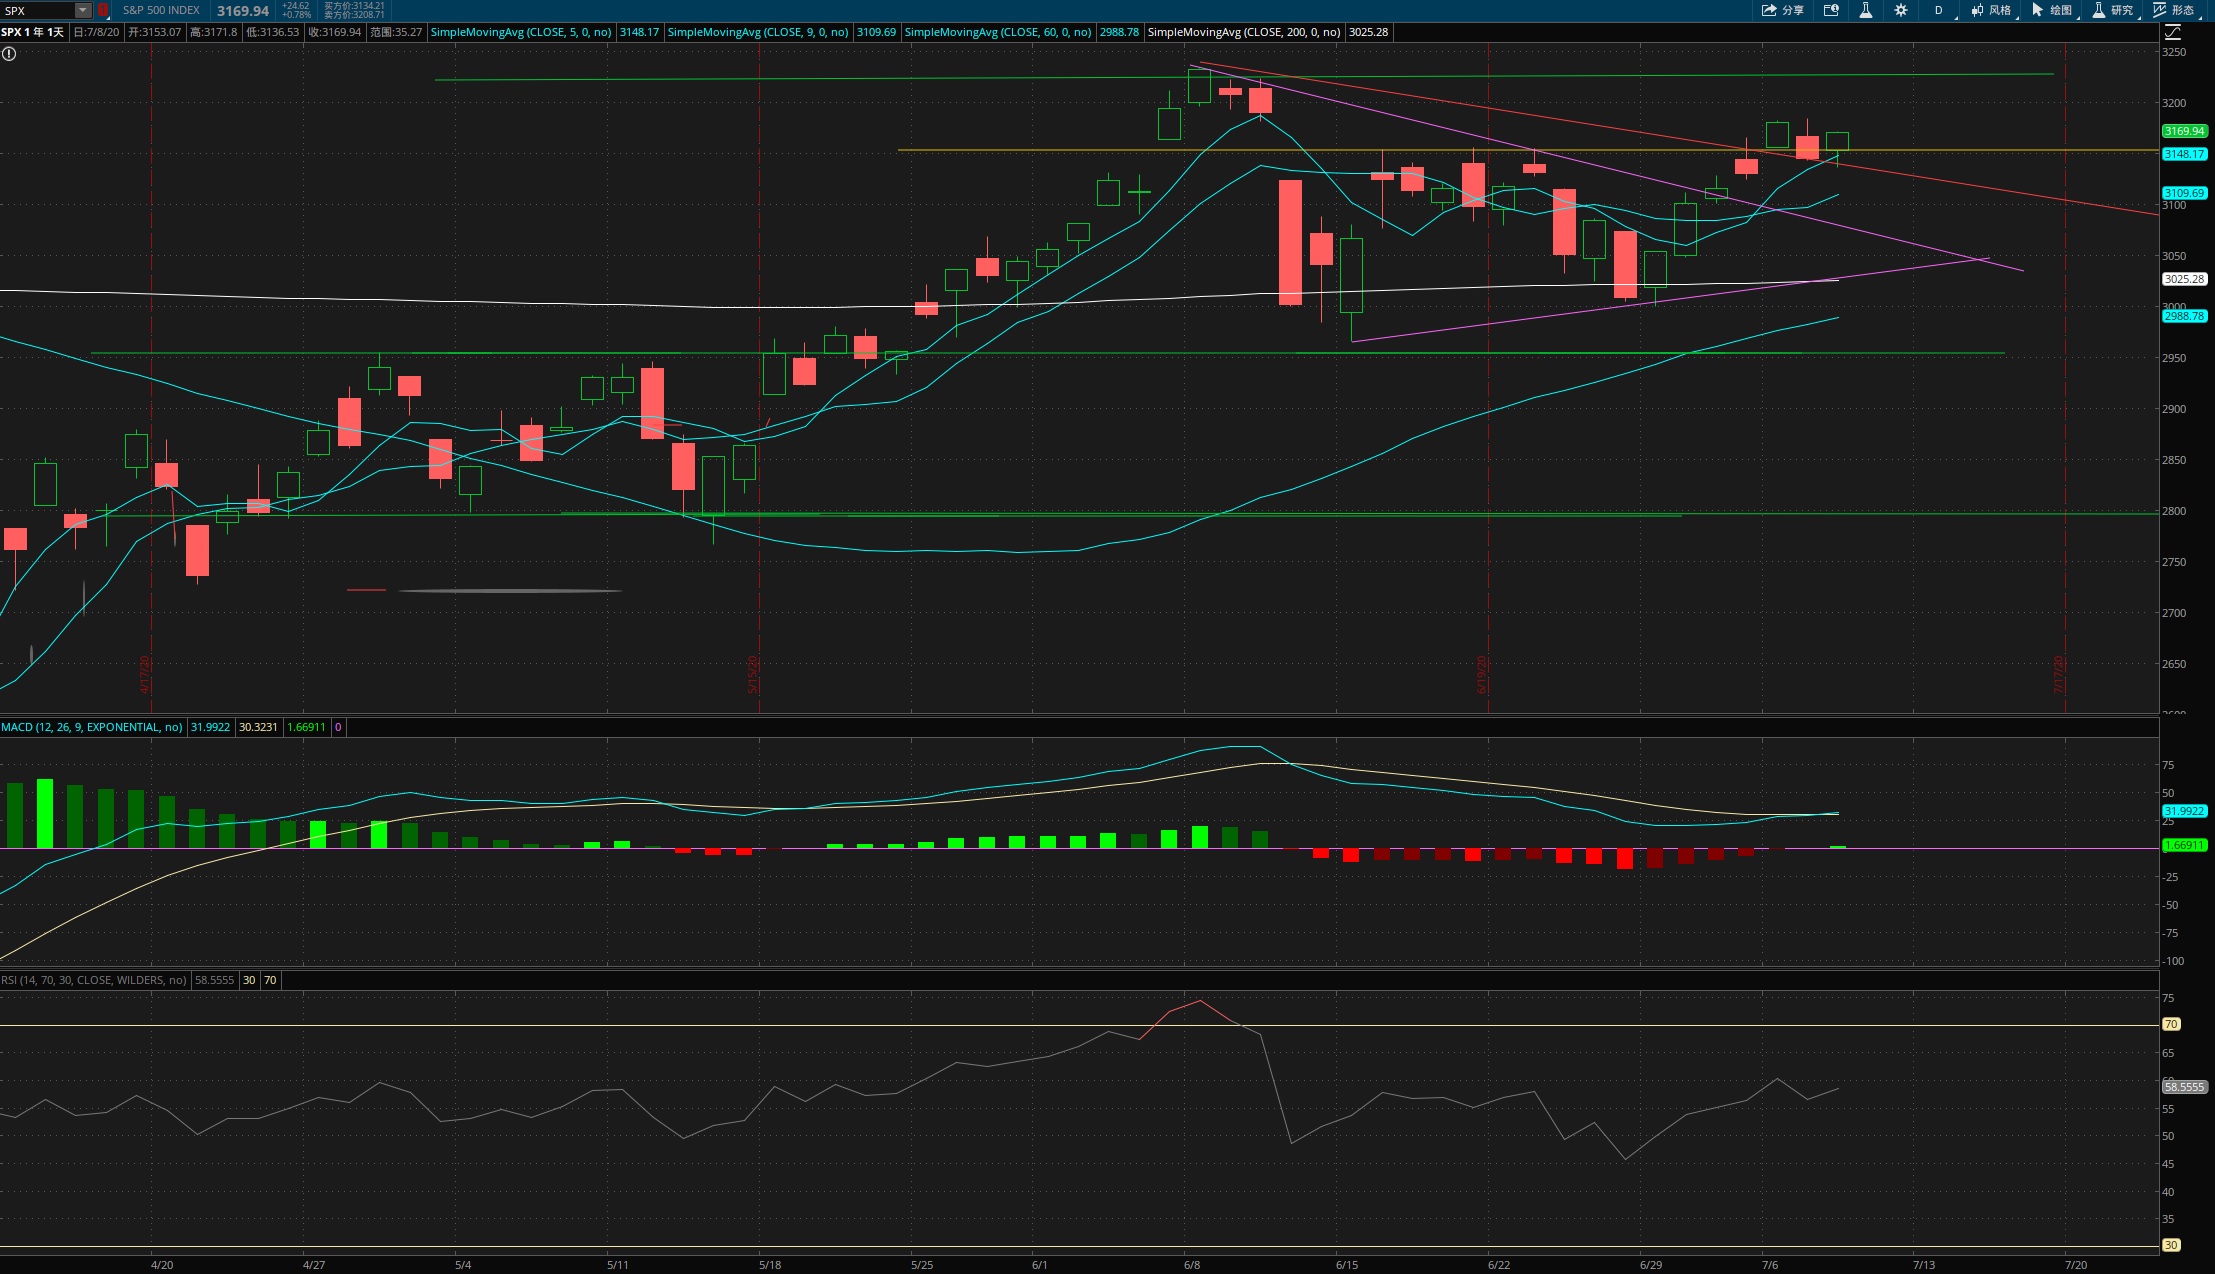
Task: Click the white 3025.28 SMA200 axis bubble
Action: (2184, 279)
